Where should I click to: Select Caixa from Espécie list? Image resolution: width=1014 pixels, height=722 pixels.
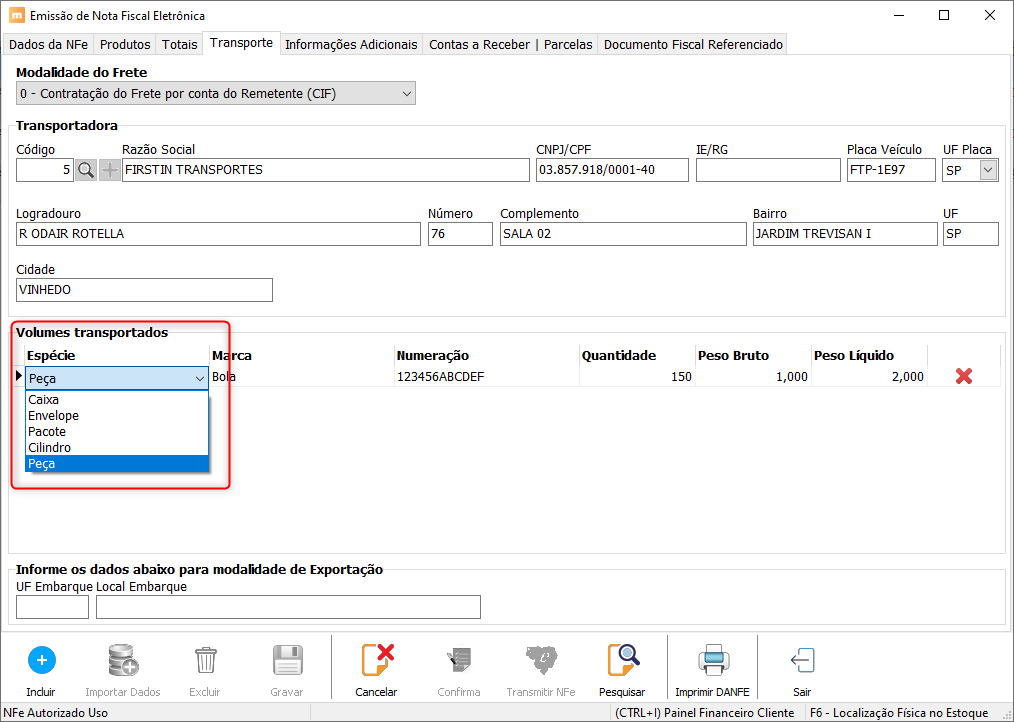pyautogui.click(x=44, y=400)
